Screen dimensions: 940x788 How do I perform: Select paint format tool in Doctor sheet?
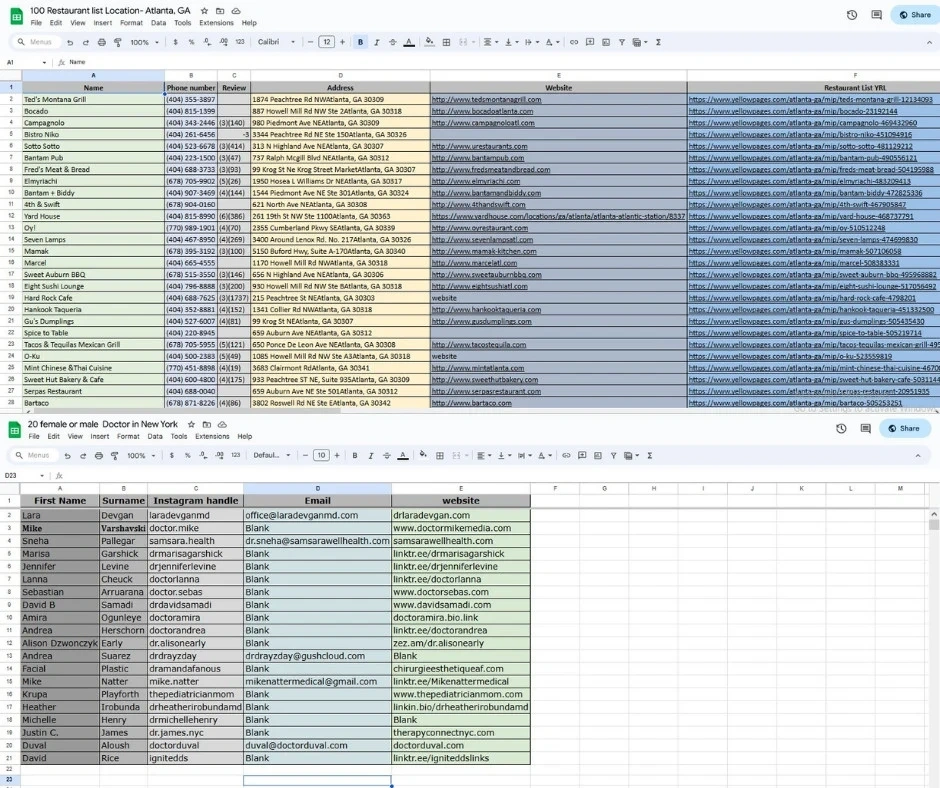click(115, 456)
